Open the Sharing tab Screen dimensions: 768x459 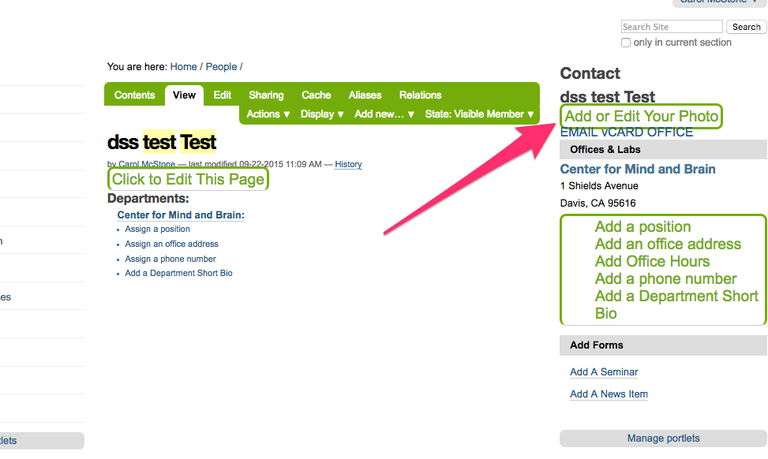[x=266, y=95]
